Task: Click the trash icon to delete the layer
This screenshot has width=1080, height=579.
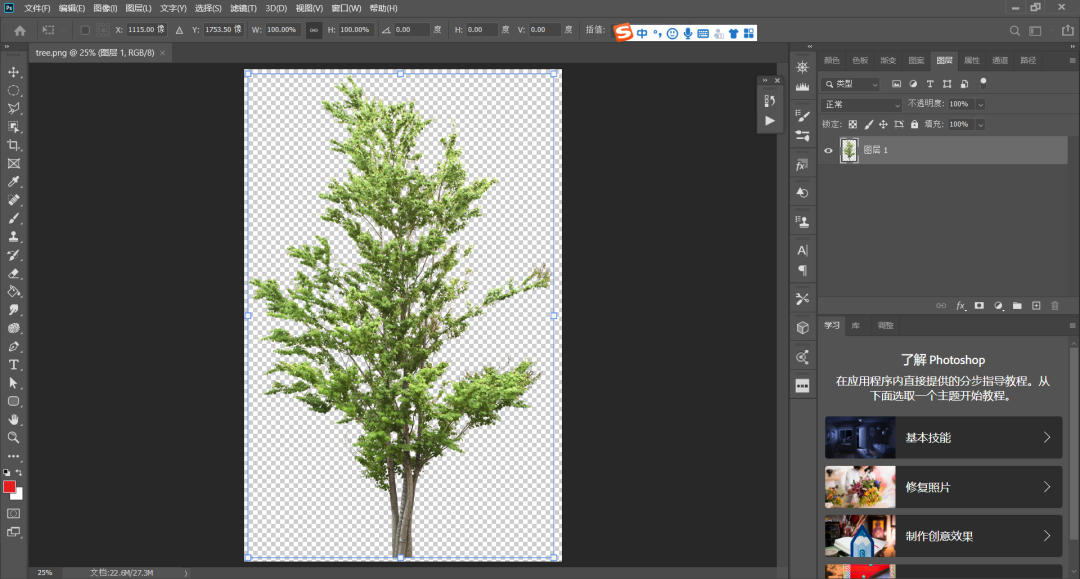Action: point(1055,305)
